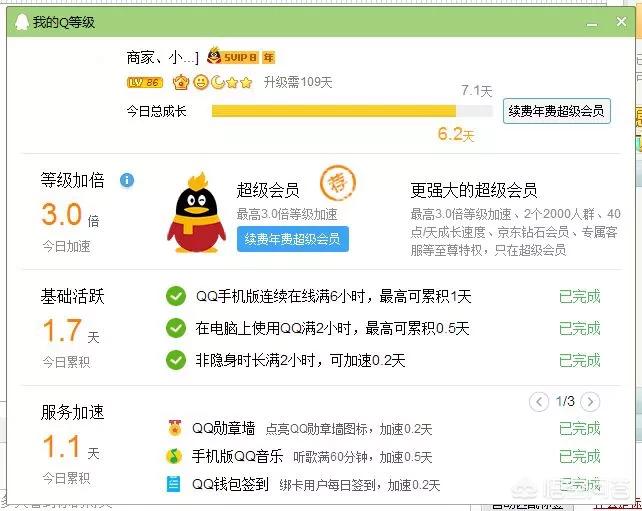The width and height of the screenshot is (642, 511).
Task: Click the blue info icon beside 等级加倍
Action: tap(127, 180)
